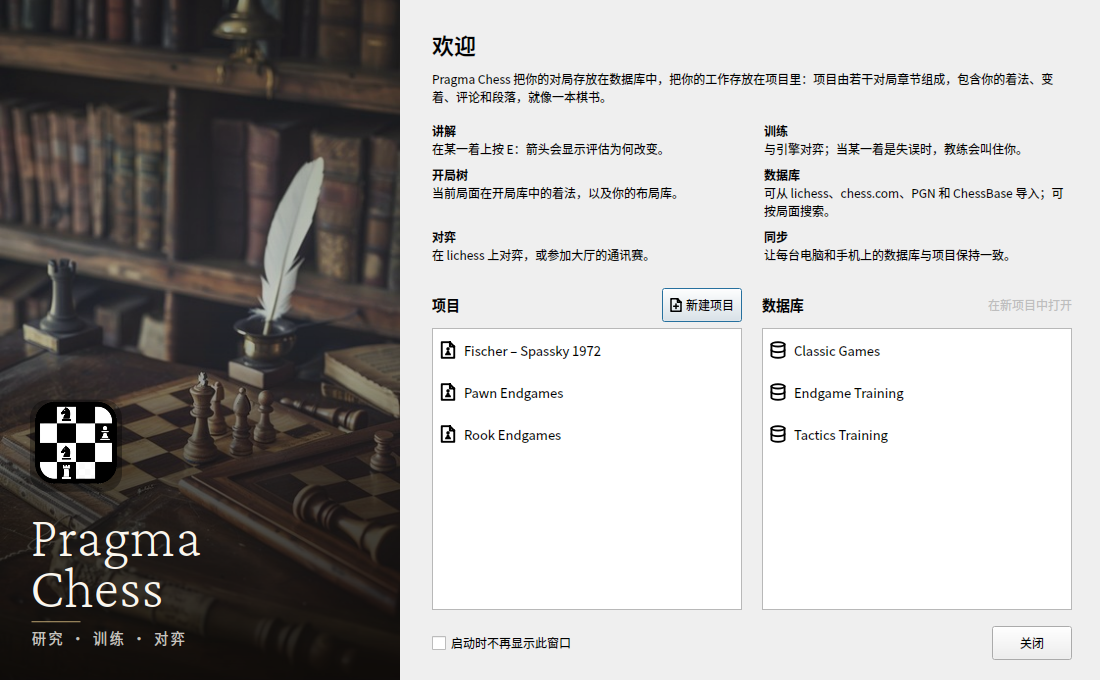This screenshot has width=1100, height=680.
Task: Click the 在新项目中打开 link
Action: click(x=1029, y=305)
